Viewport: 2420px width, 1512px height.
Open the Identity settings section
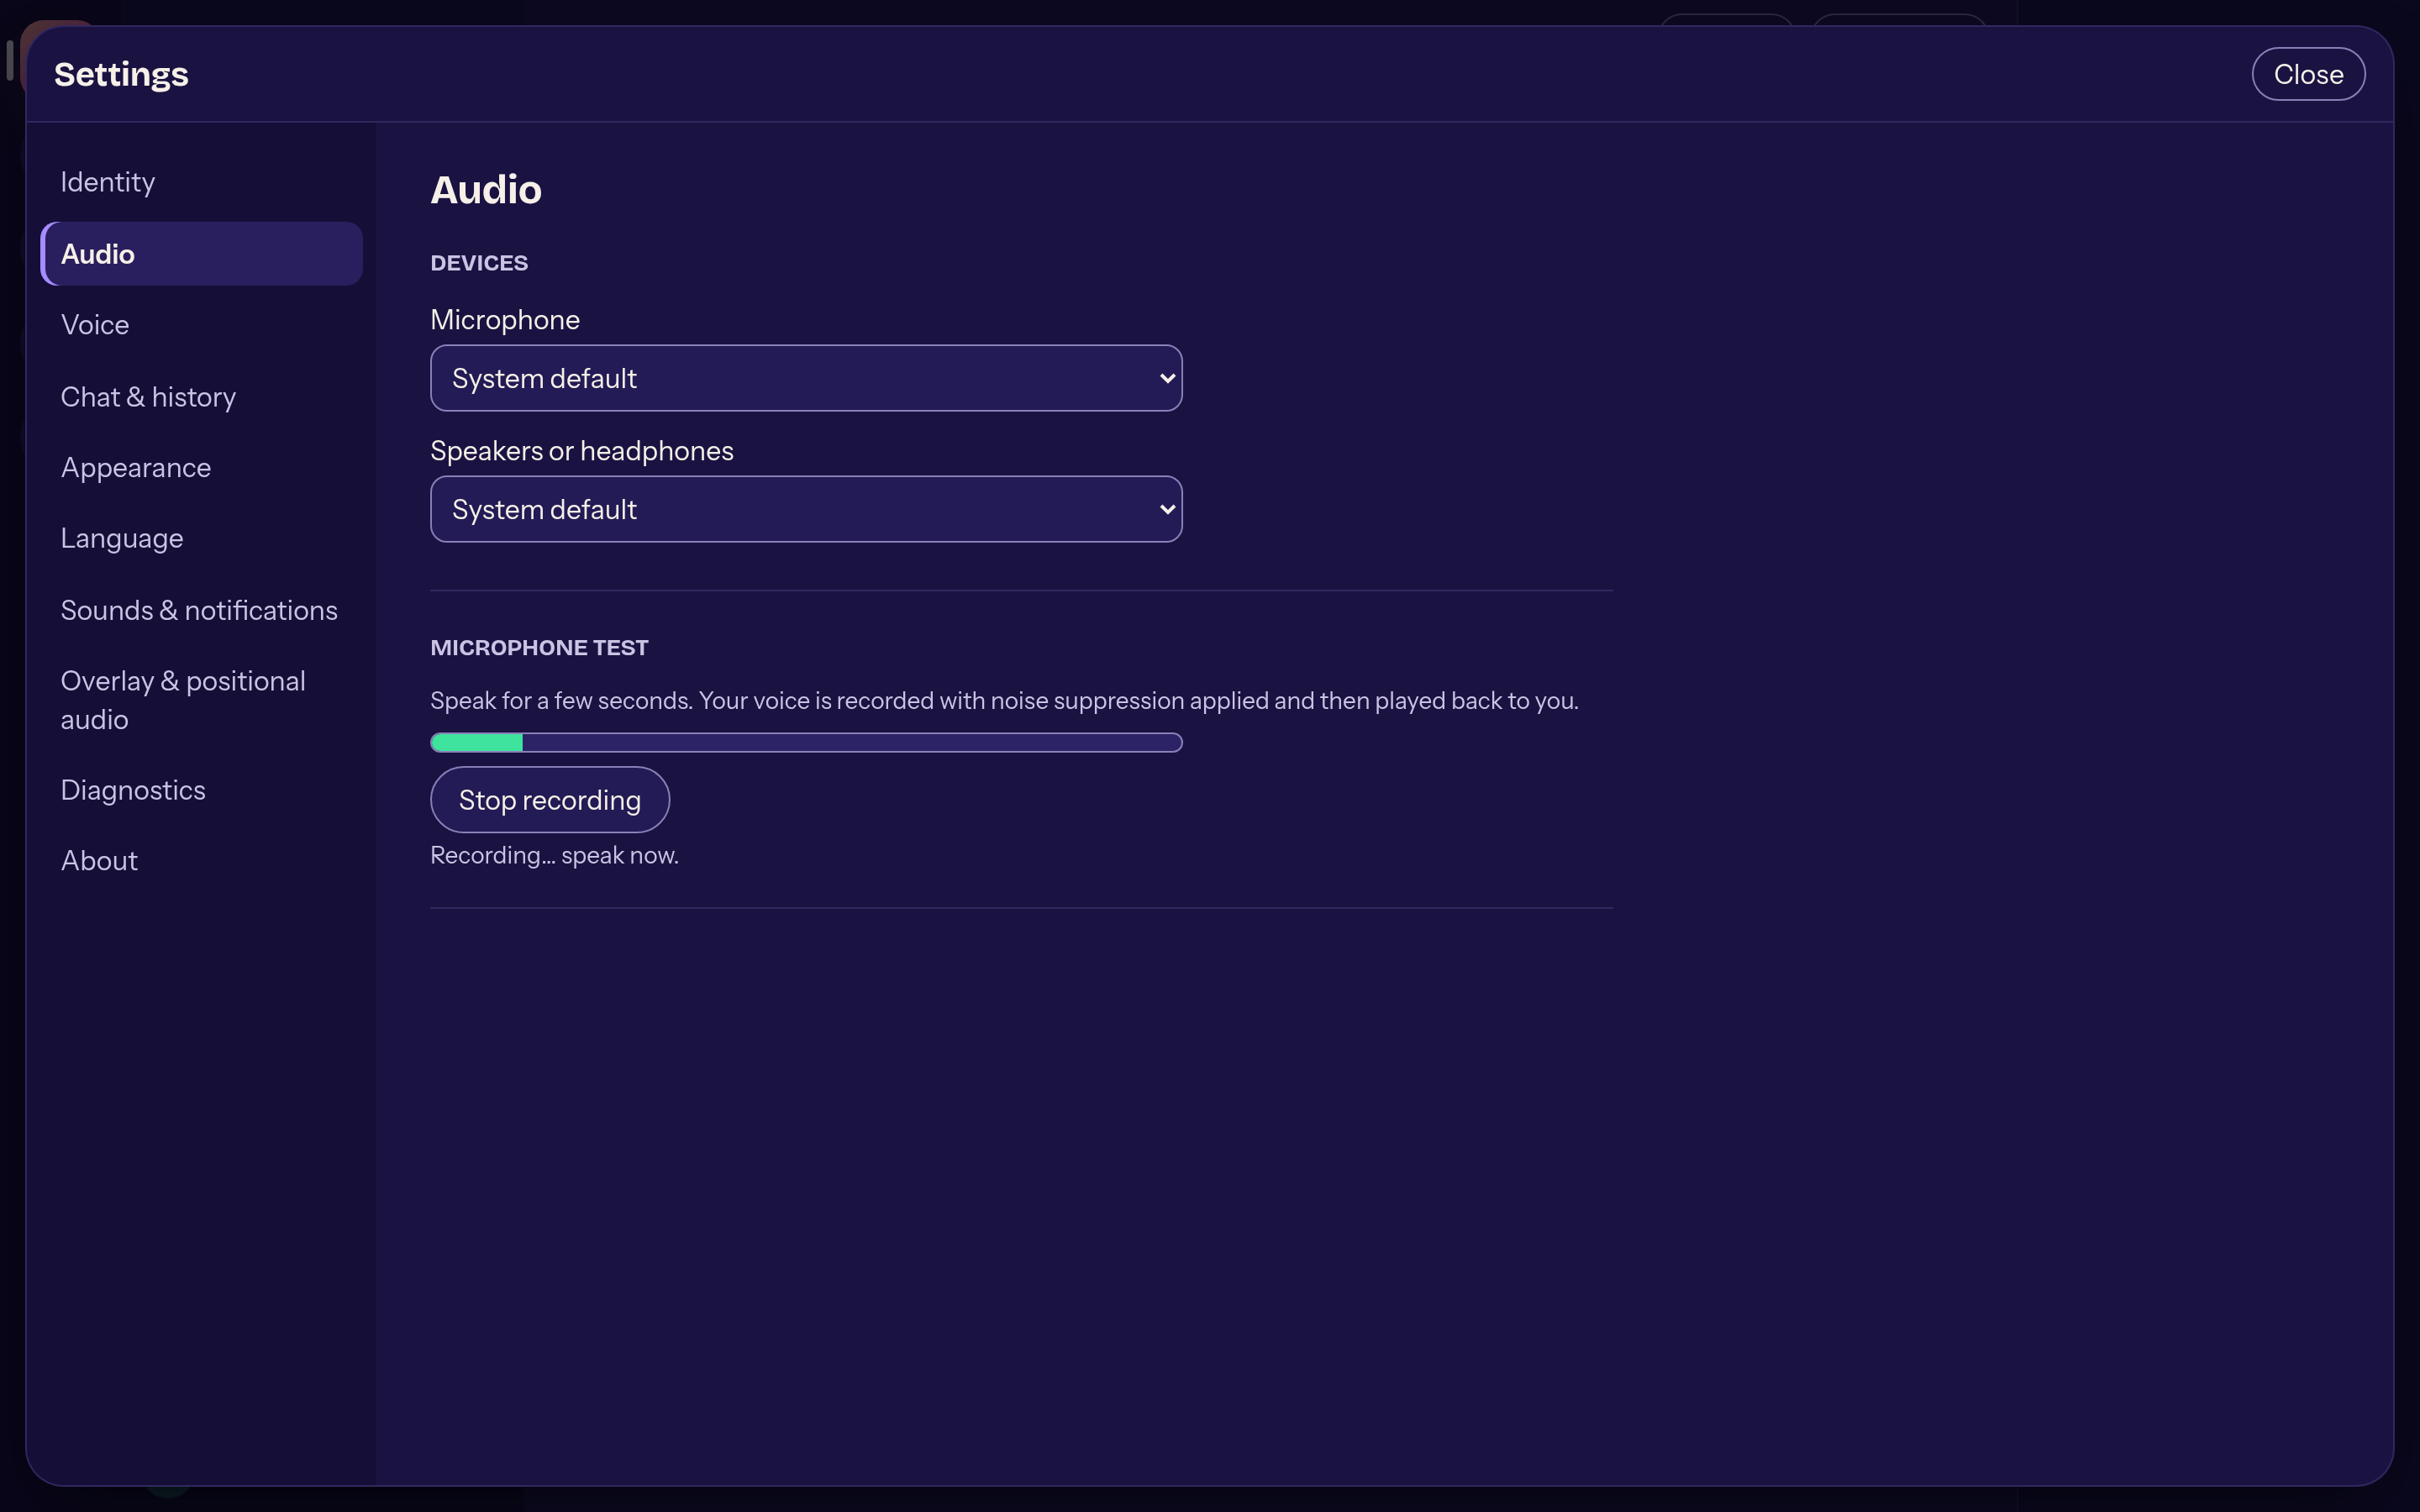(201, 182)
